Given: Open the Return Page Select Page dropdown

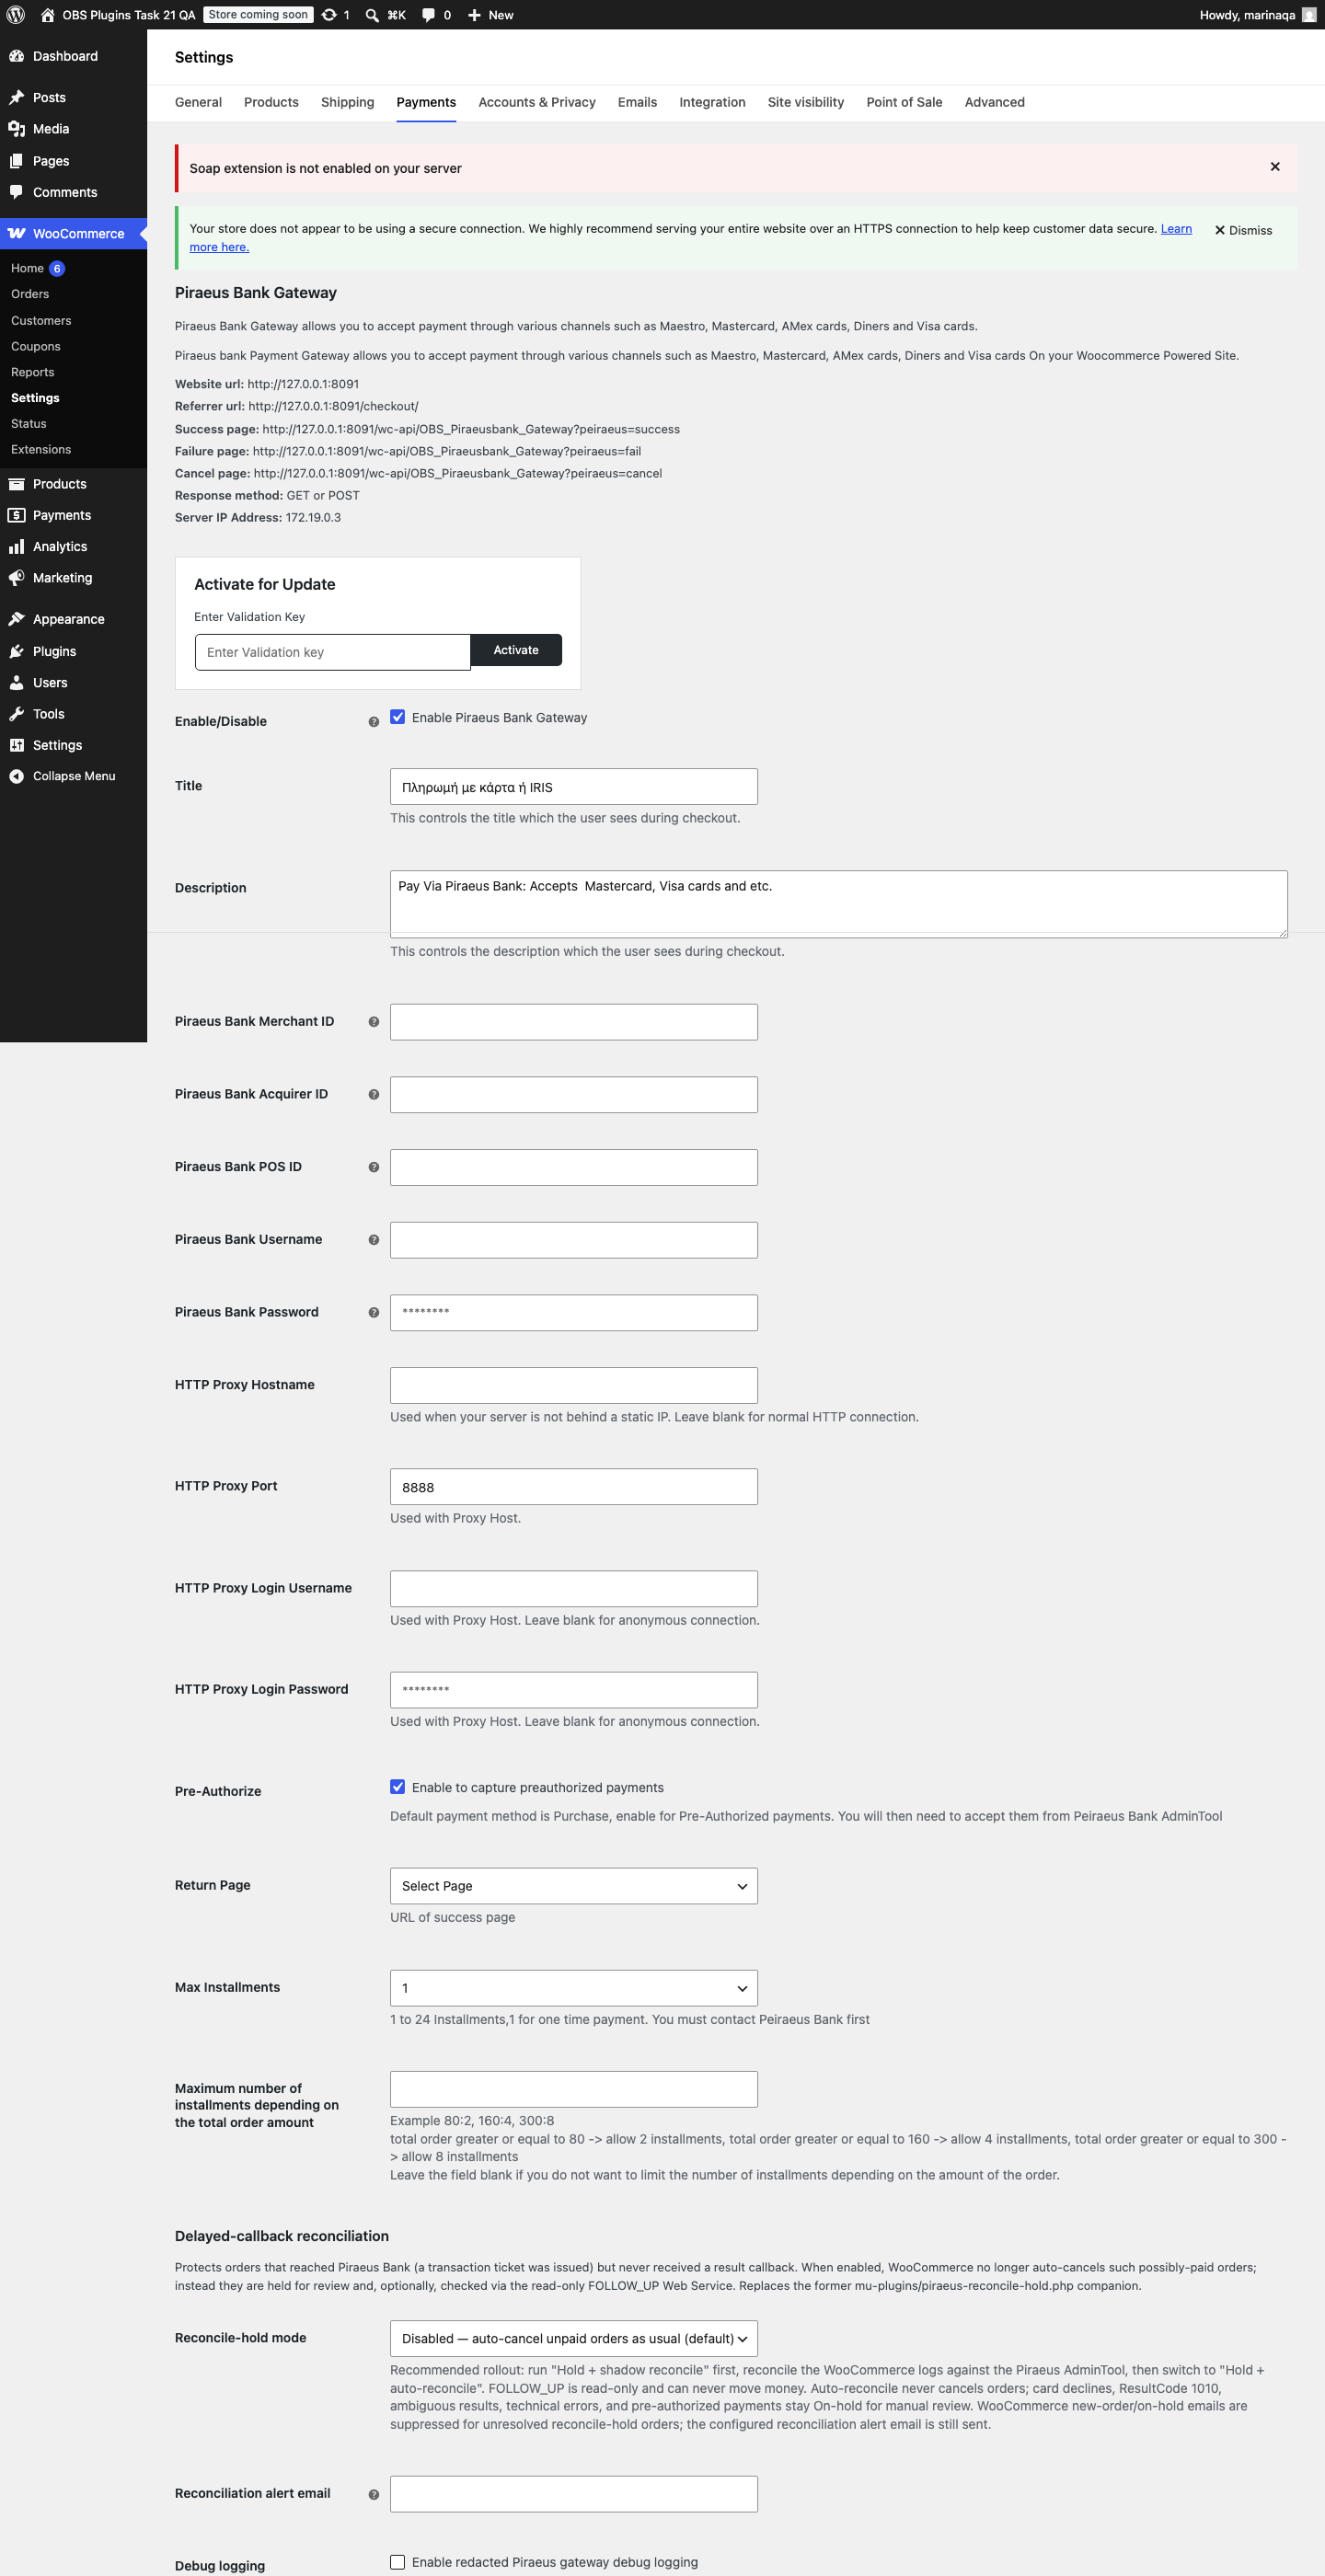Looking at the screenshot, I should pos(573,1886).
